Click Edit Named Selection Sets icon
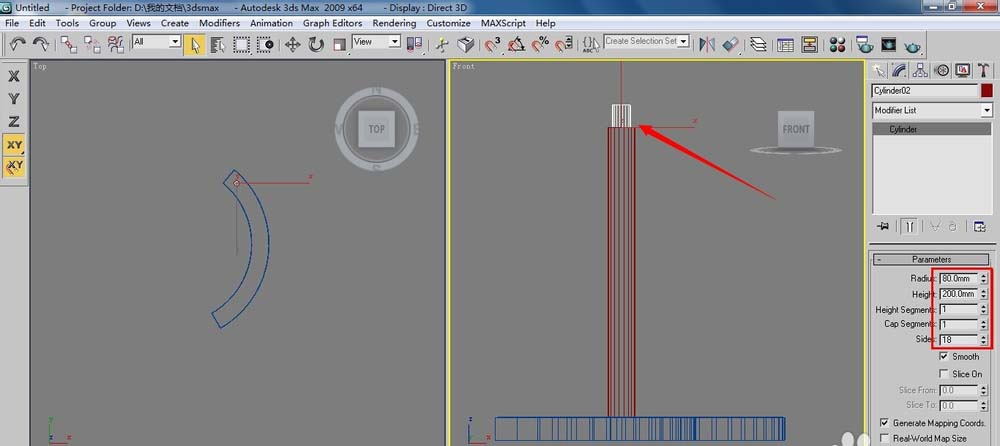1000x446 pixels. click(x=591, y=44)
